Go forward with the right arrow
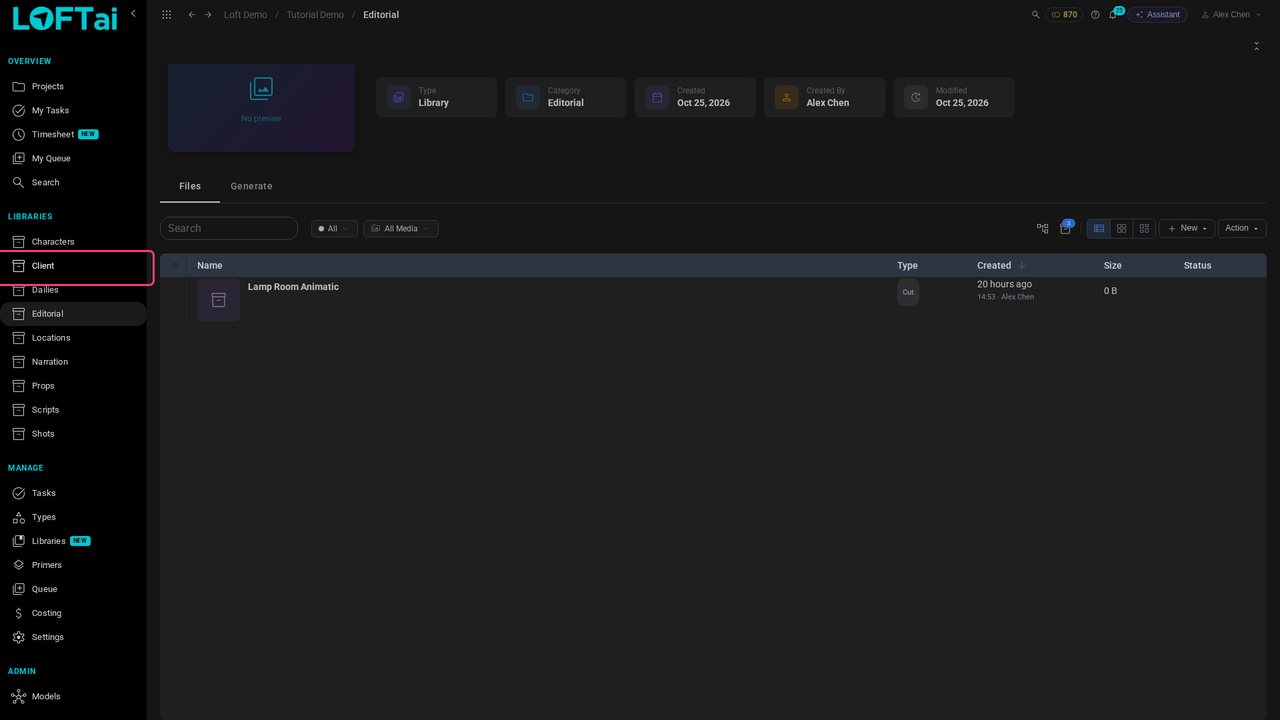This screenshot has width=1280, height=720. coord(208,15)
